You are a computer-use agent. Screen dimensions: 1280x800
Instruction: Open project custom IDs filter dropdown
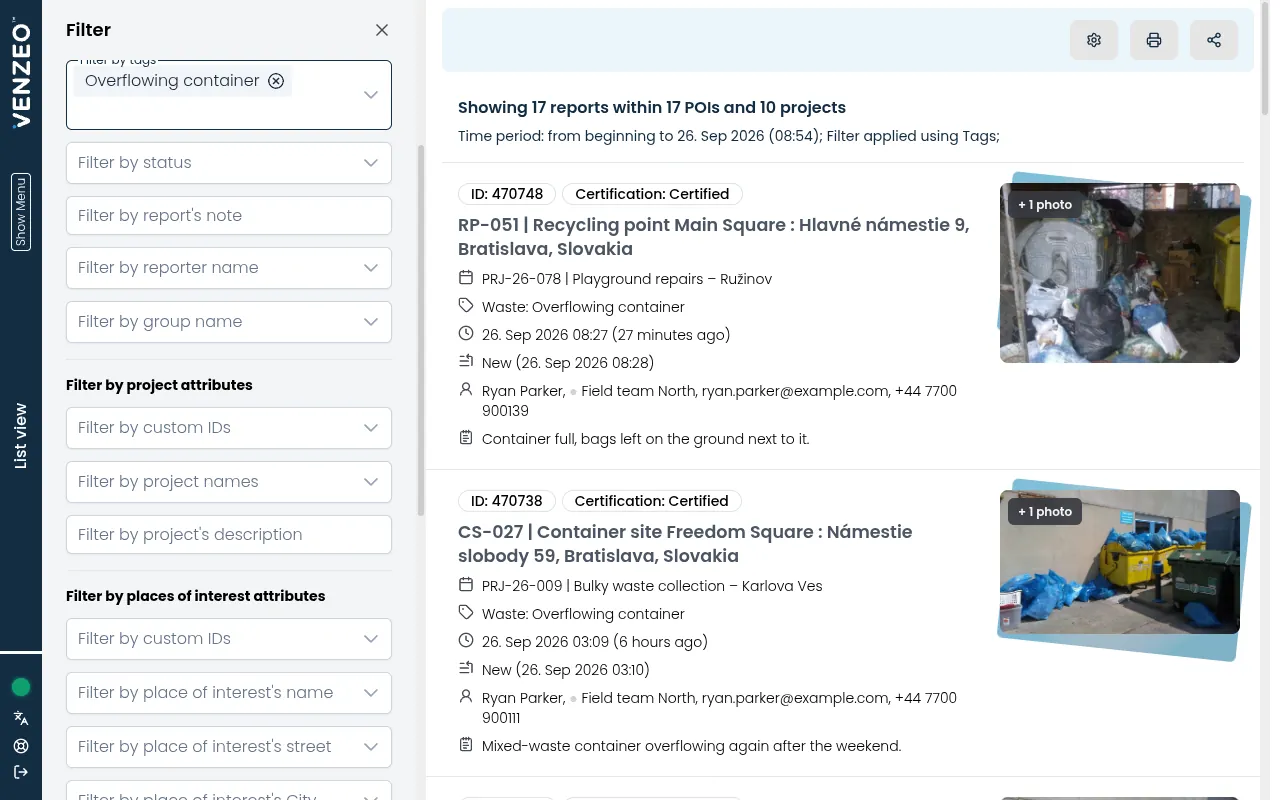coord(229,428)
